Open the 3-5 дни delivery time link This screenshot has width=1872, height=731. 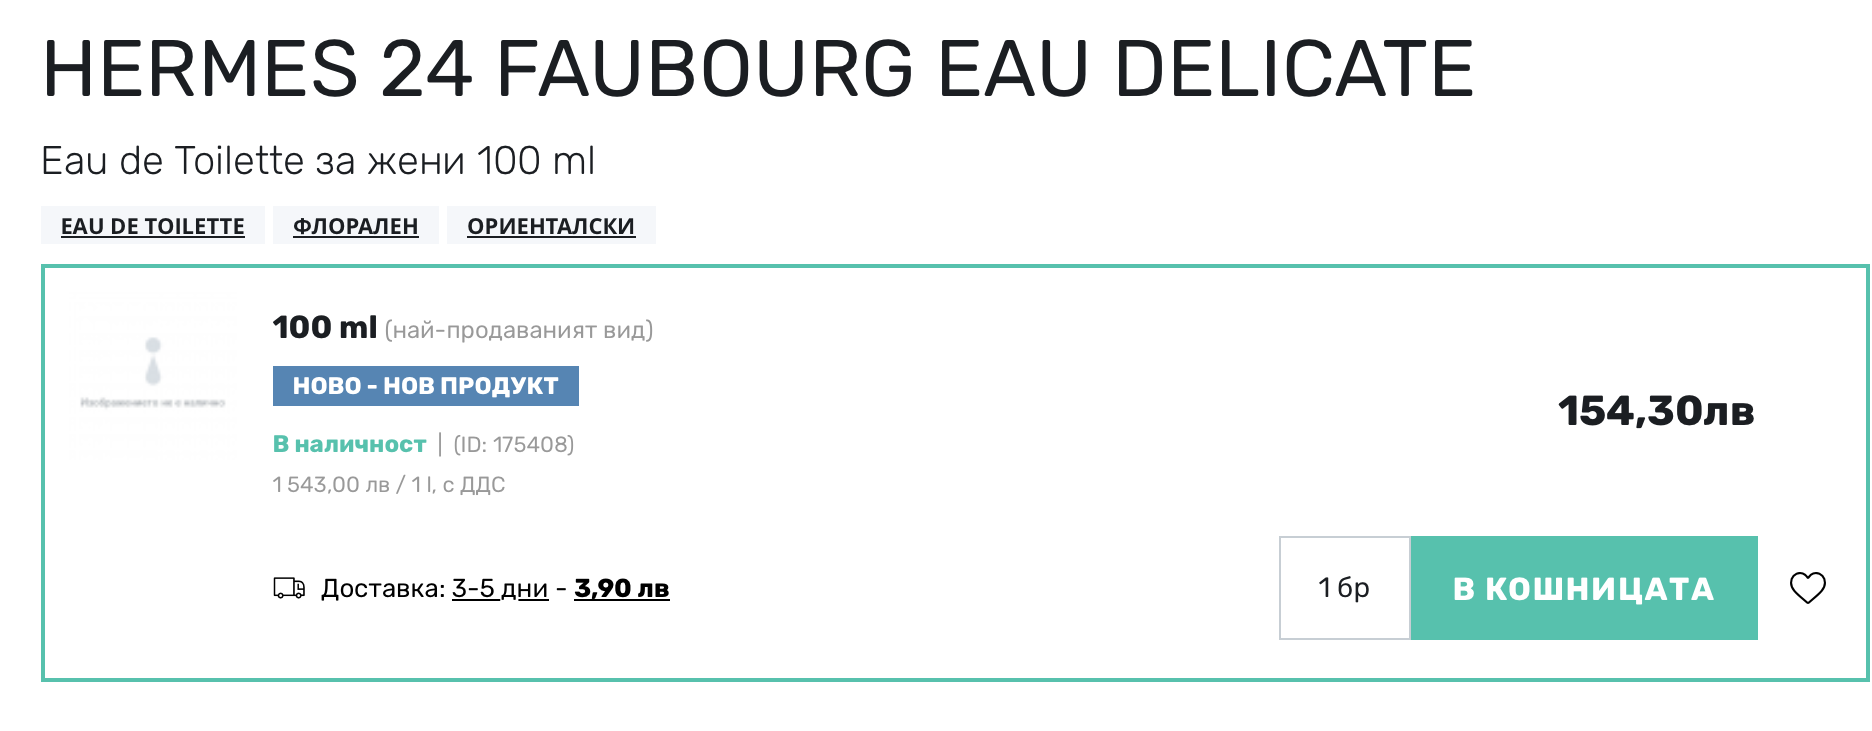click(500, 588)
